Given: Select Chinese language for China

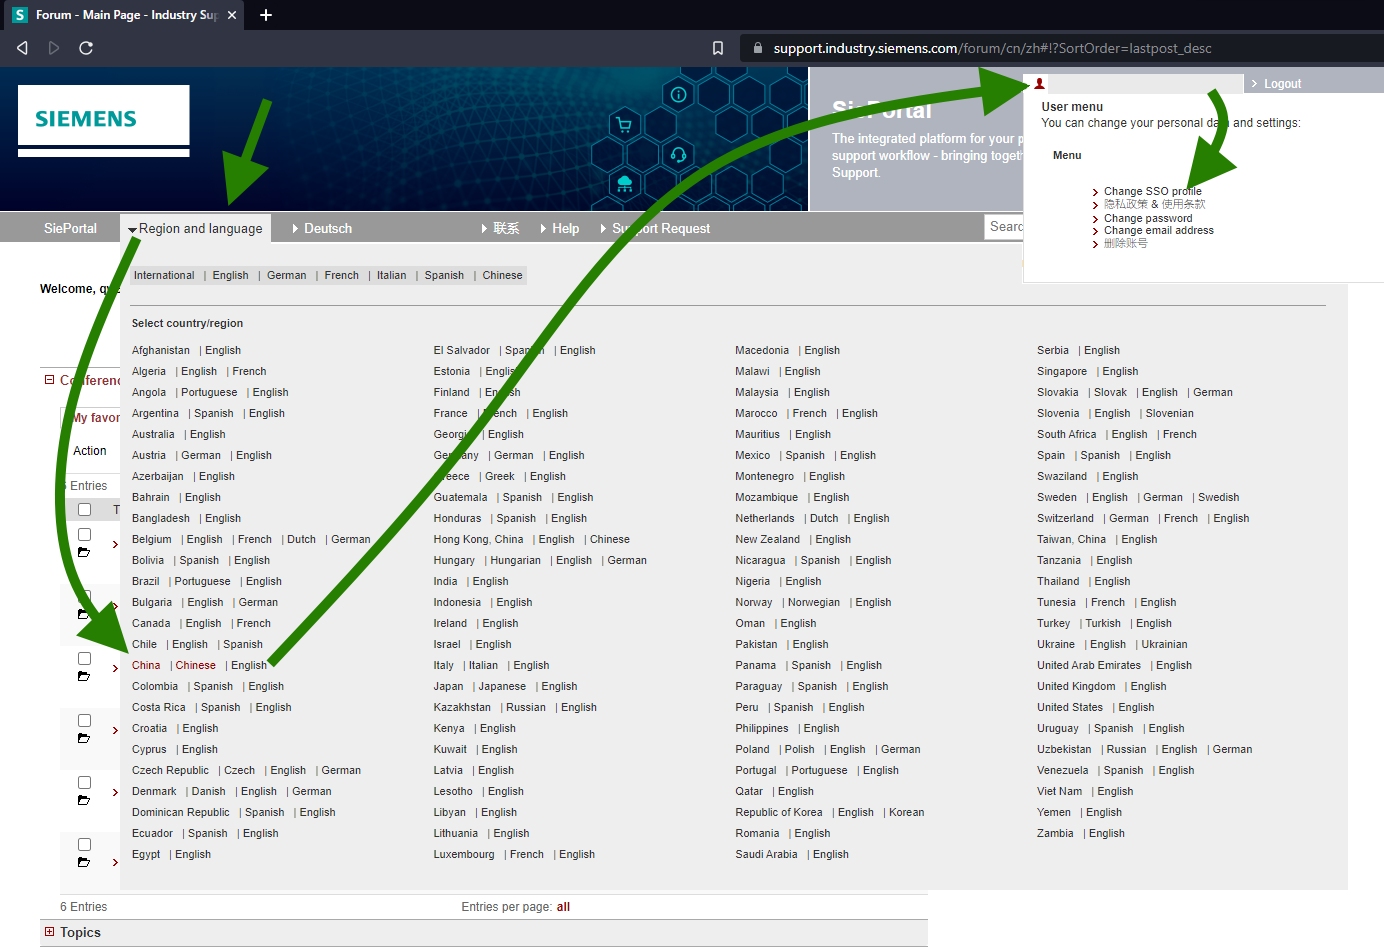Looking at the screenshot, I should click(x=196, y=666).
